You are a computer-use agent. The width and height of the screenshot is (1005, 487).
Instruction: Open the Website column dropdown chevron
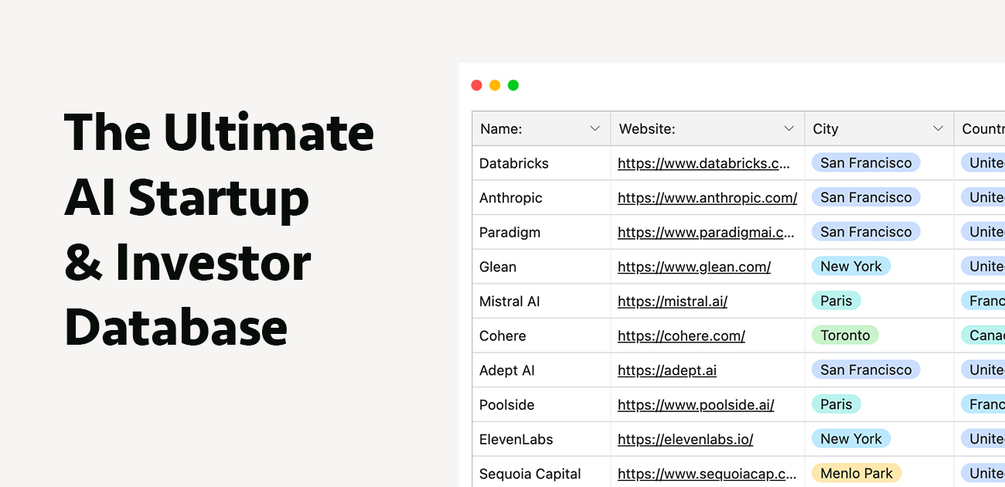tap(789, 129)
